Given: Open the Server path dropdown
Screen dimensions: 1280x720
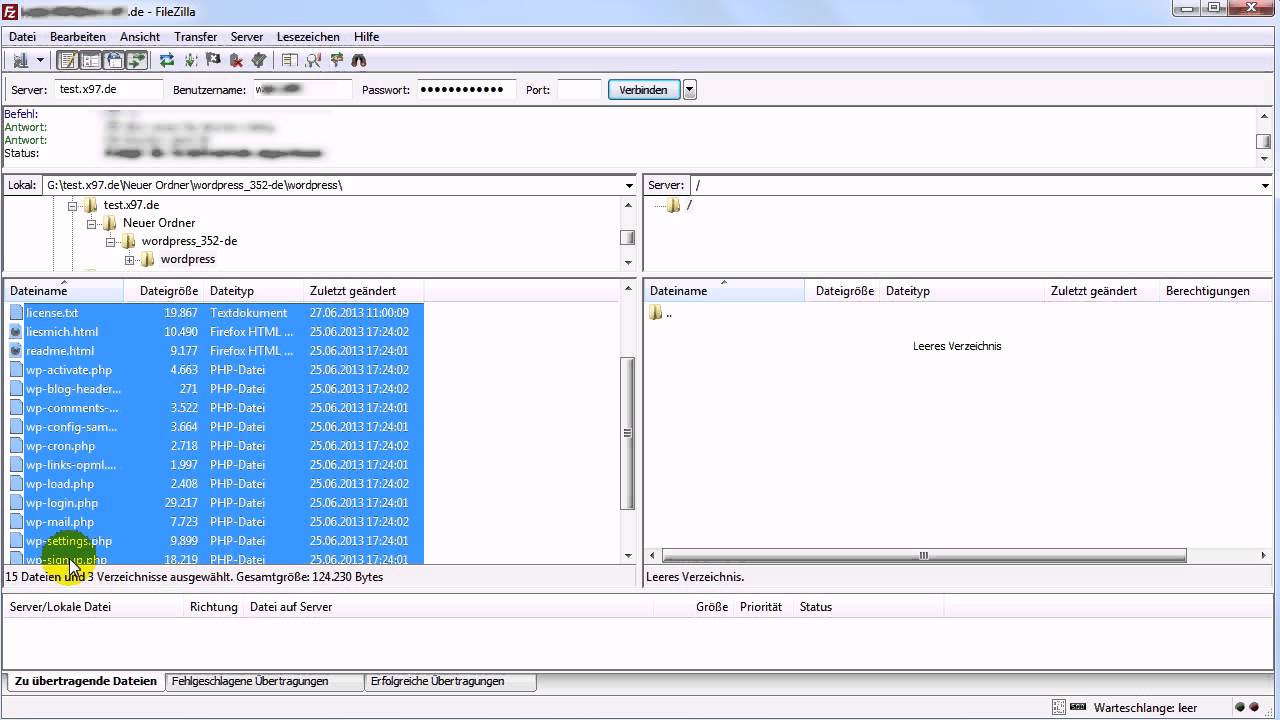Looking at the screenshot, I should pos(1265,185).
